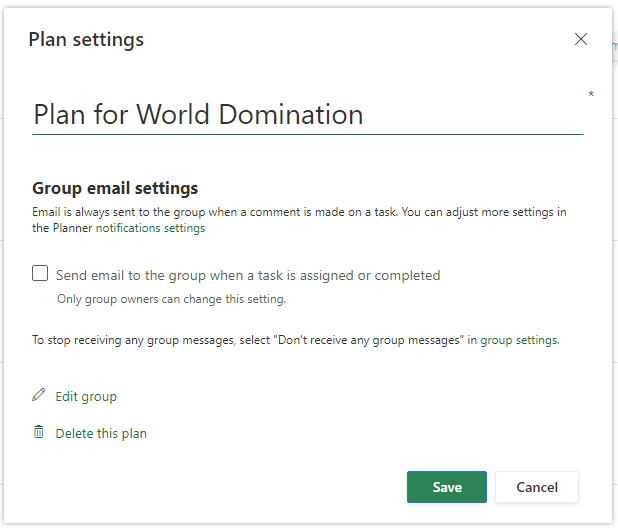Open the group settings link
618x528 pixels.
tap(518, 340)
